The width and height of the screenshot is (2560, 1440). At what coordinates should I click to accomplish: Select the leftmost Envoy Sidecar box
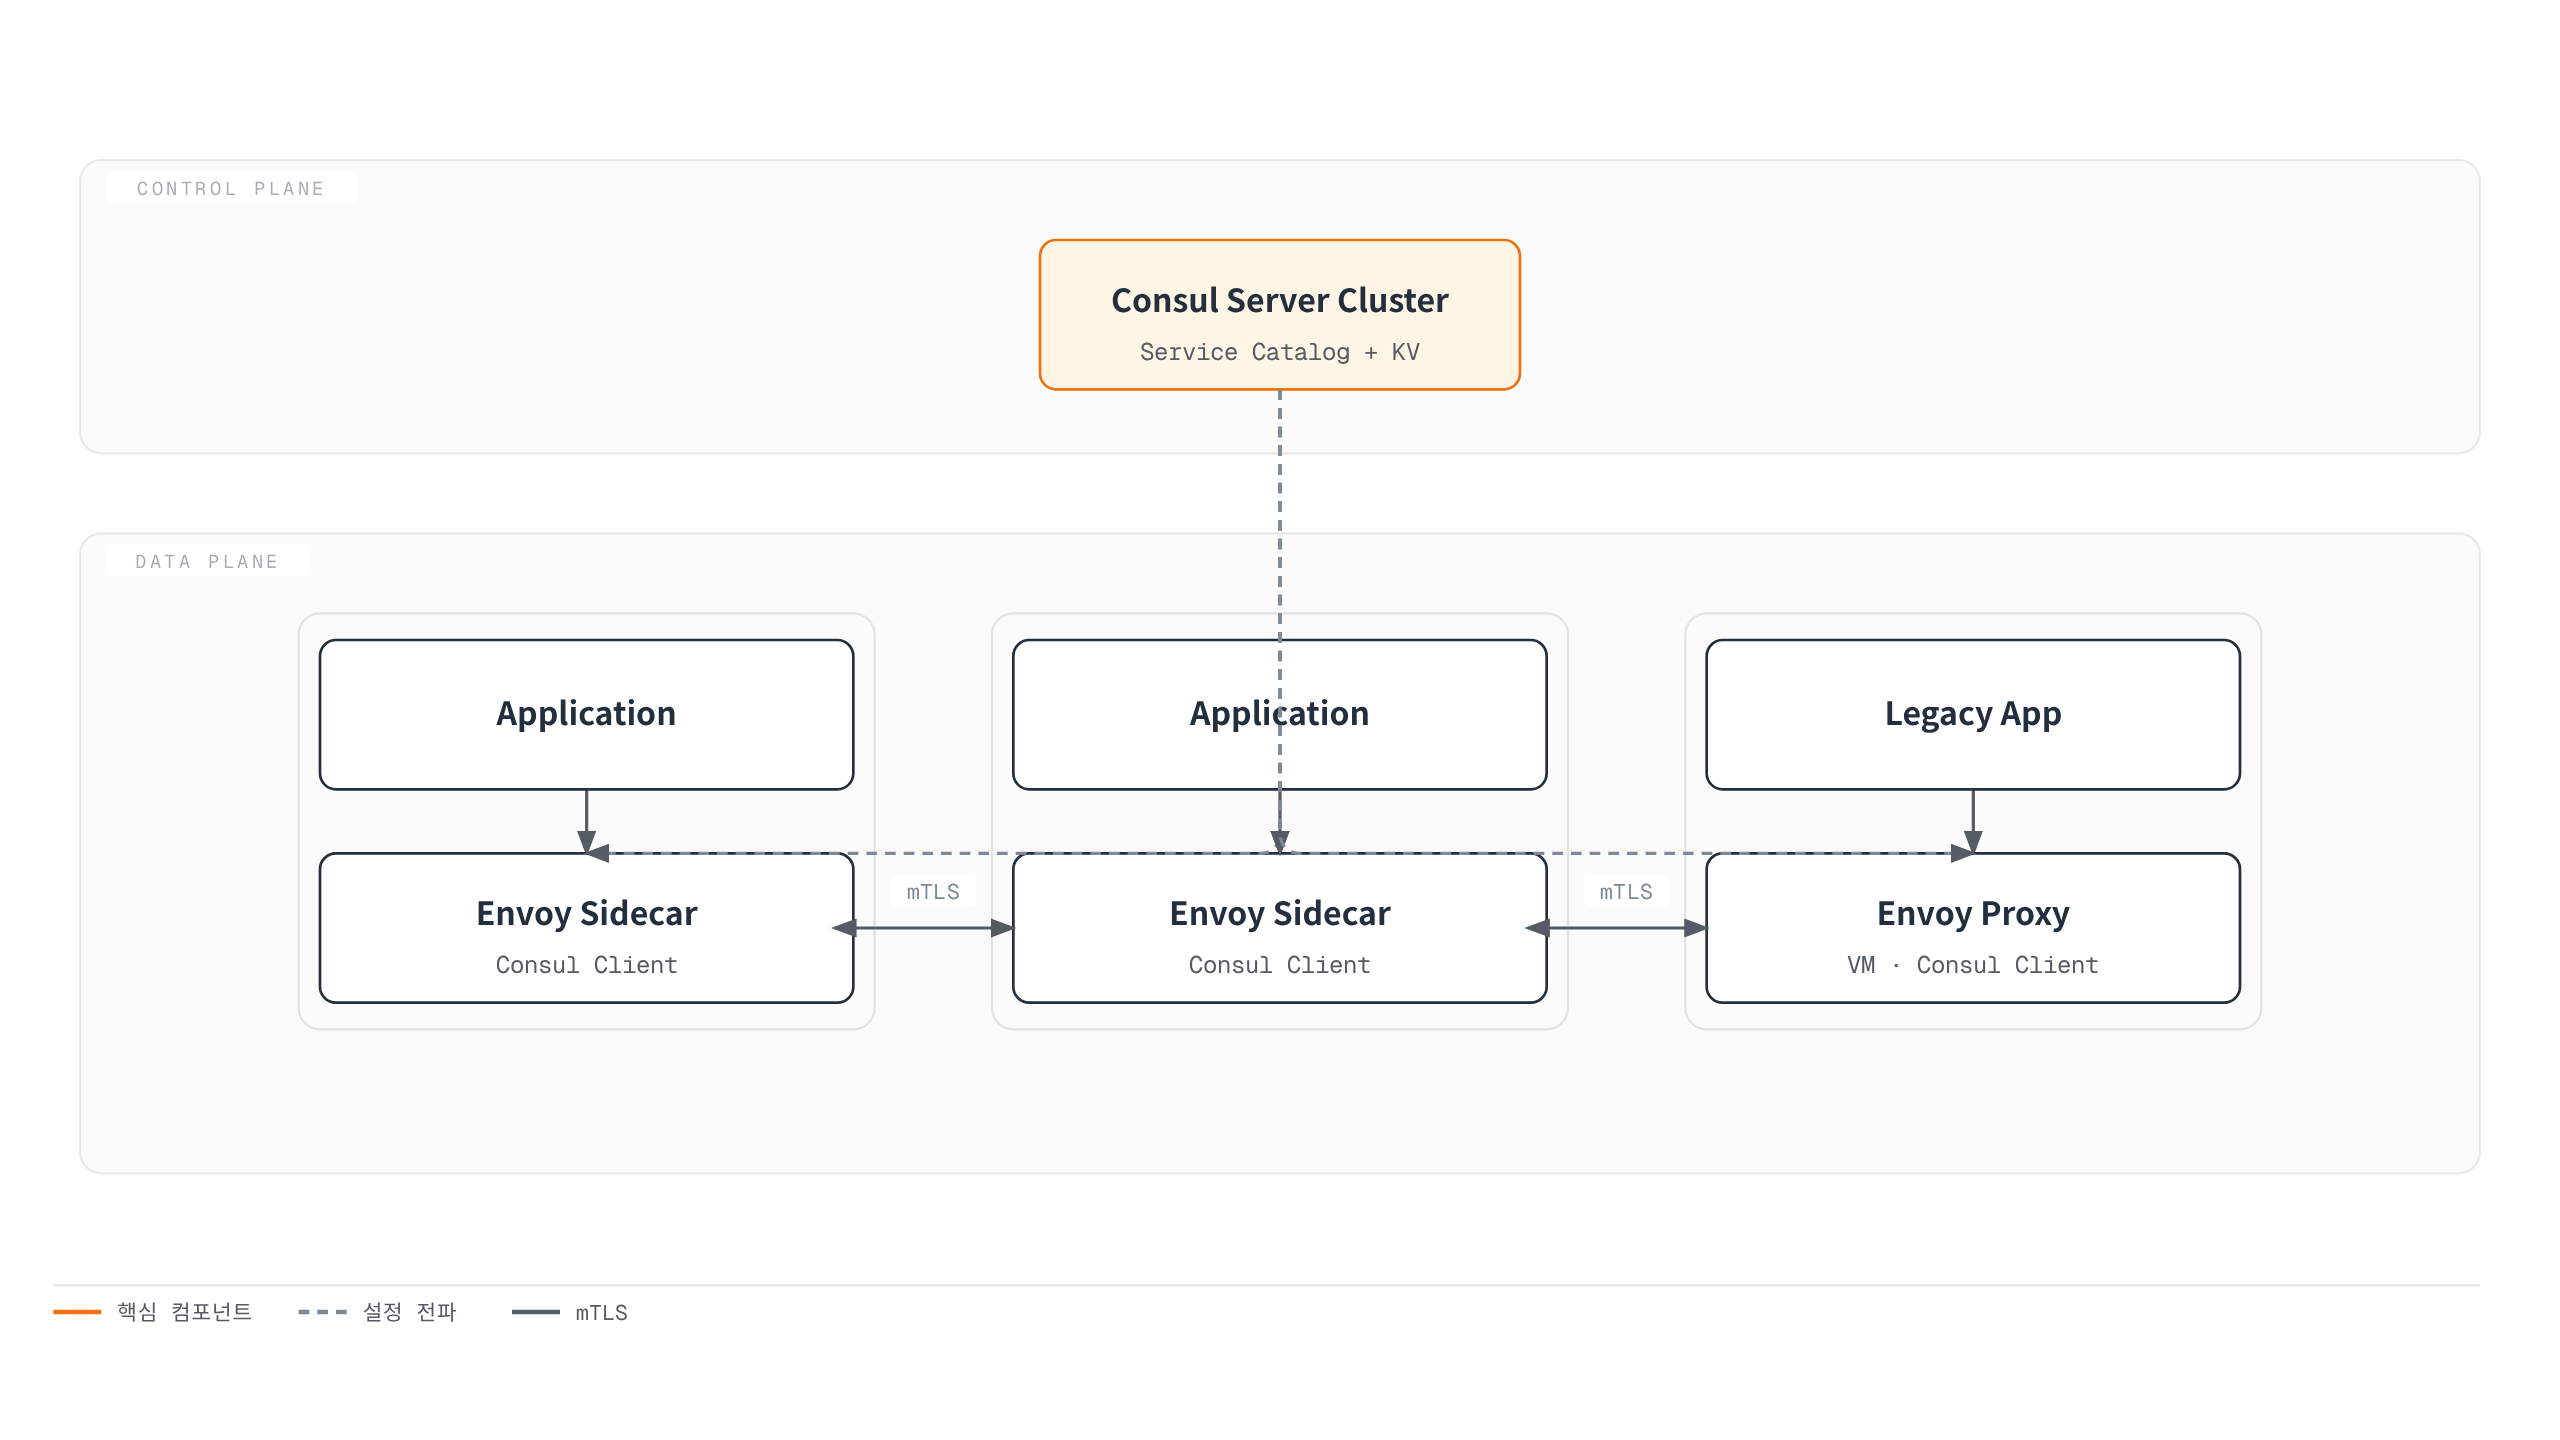point(586,928)
